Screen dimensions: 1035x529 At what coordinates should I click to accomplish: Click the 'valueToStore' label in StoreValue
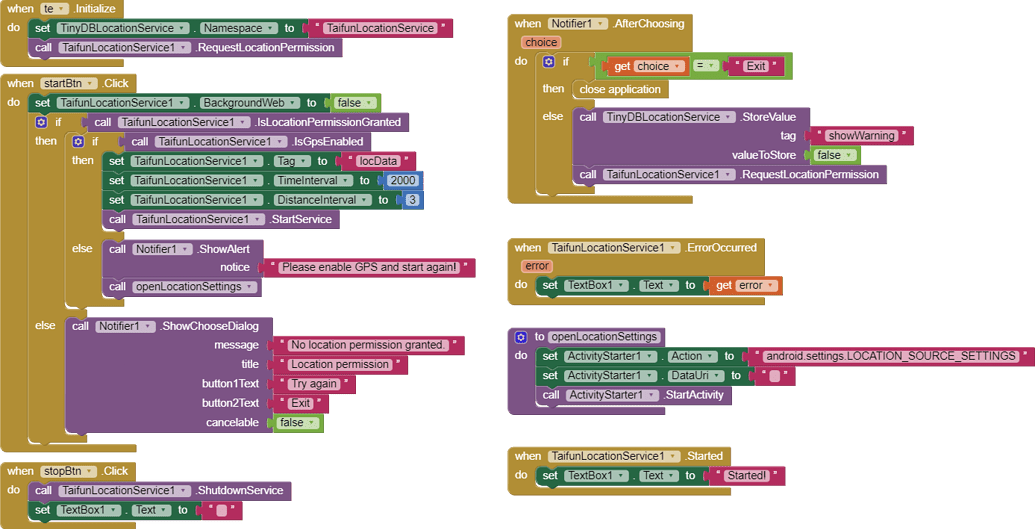(x=764, y=155)
